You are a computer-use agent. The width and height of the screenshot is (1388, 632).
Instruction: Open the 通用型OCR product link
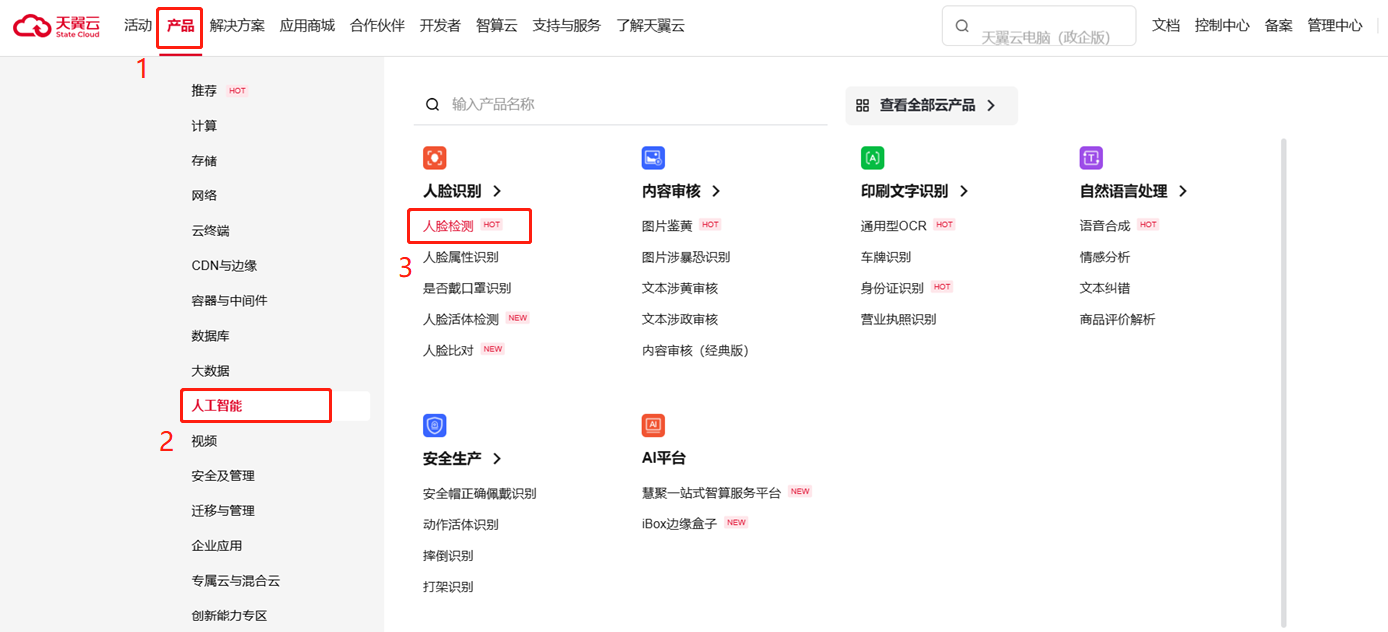[x=894, y=226]
